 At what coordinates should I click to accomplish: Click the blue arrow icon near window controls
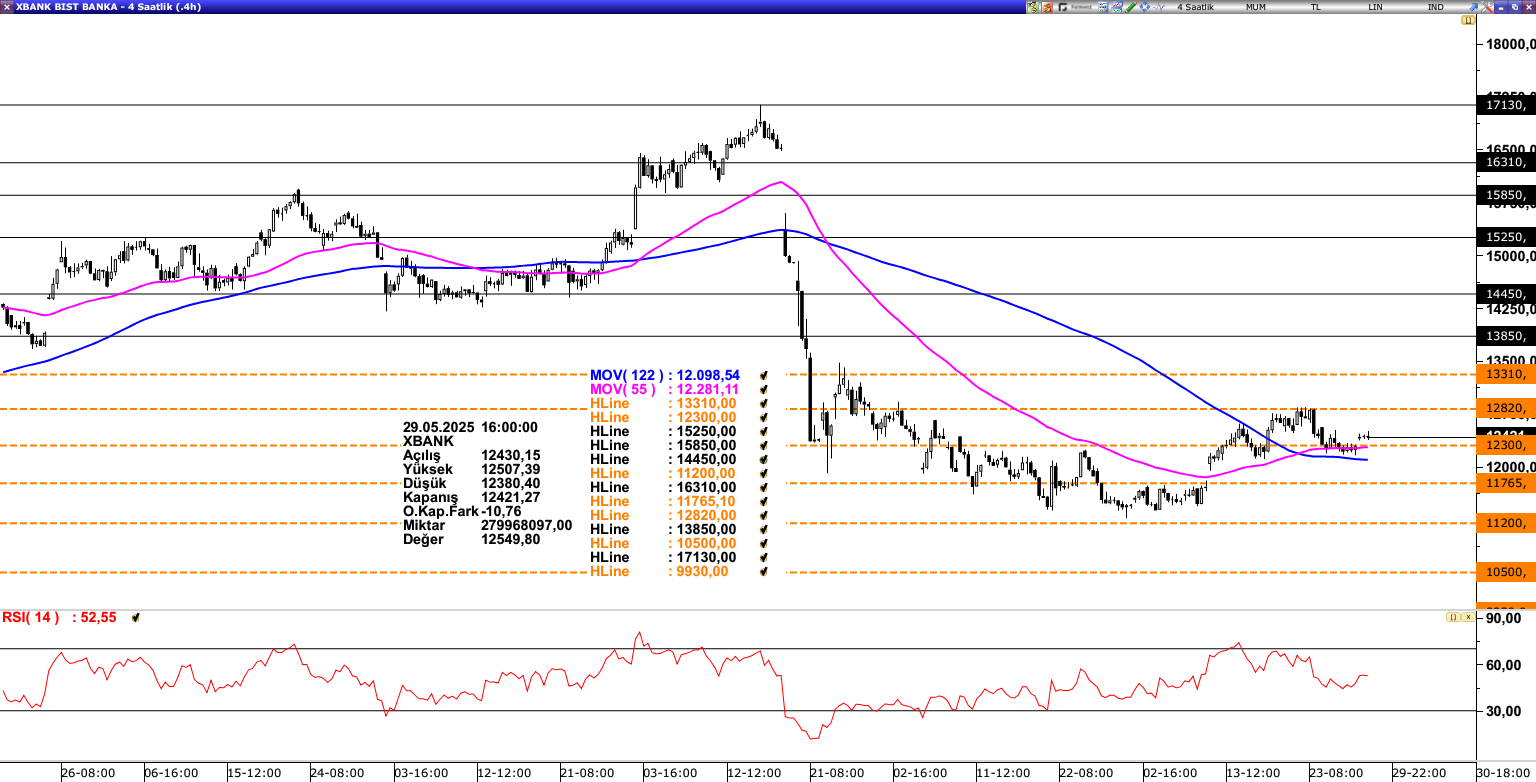point(1473,7)
